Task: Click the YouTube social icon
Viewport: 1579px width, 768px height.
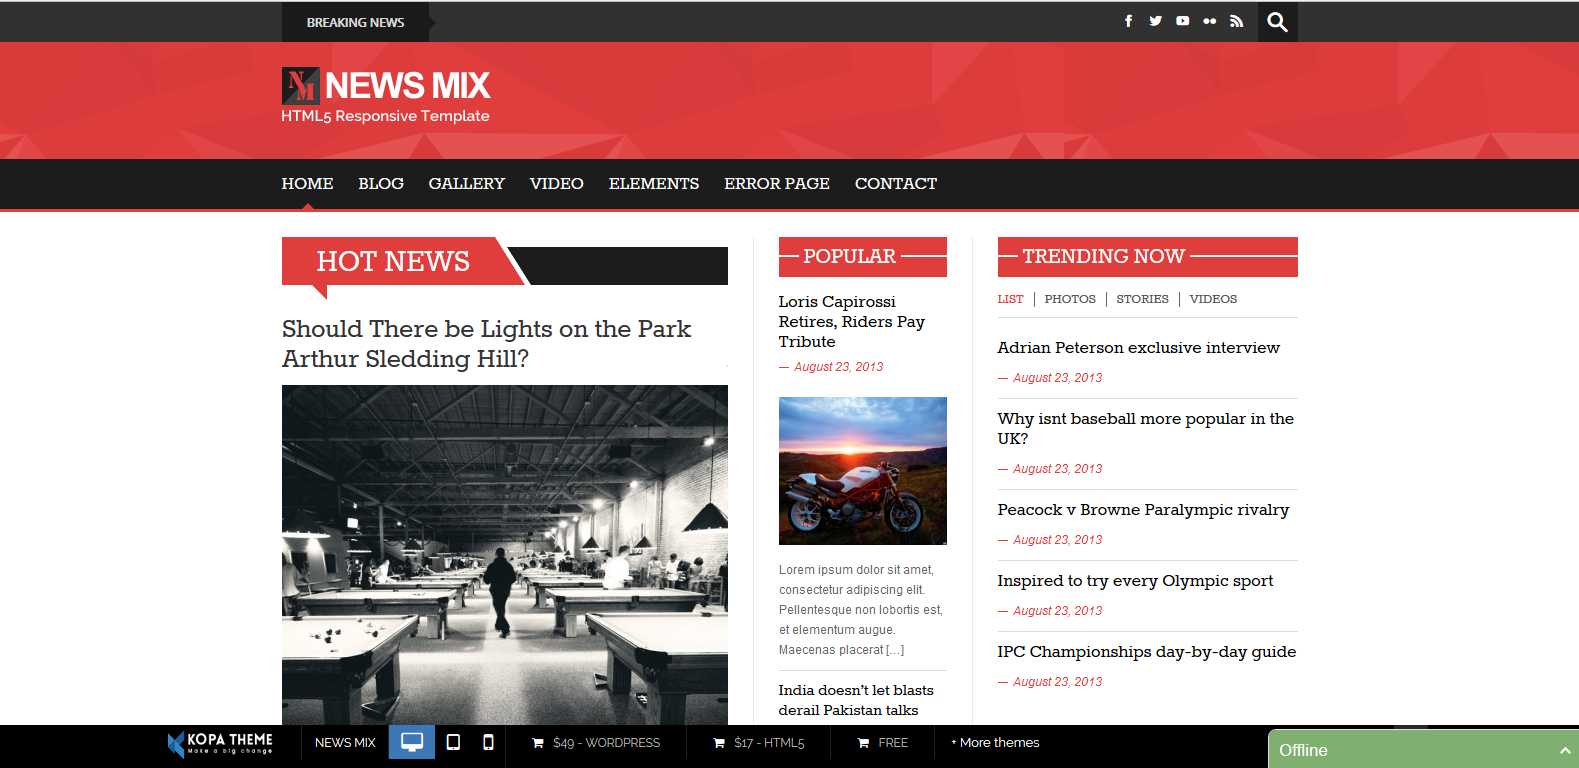Action: tap(1182, 21)
